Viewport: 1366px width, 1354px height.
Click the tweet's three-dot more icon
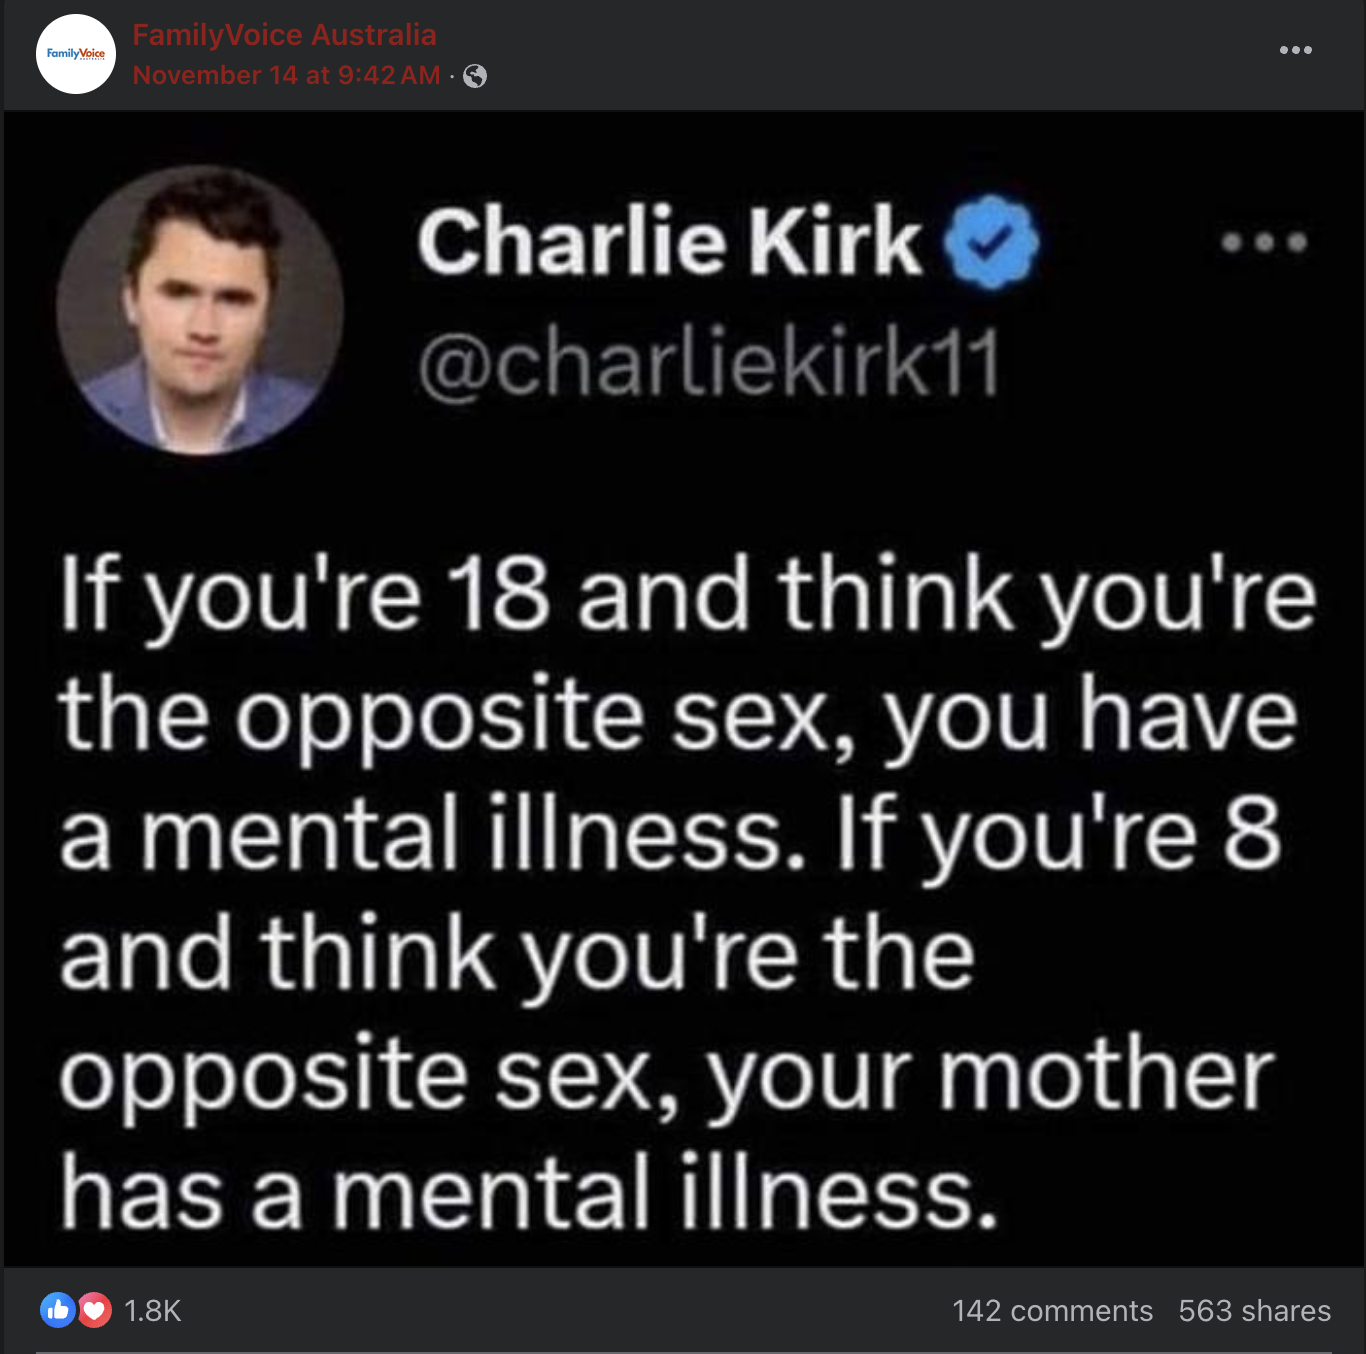[1264, 242]
